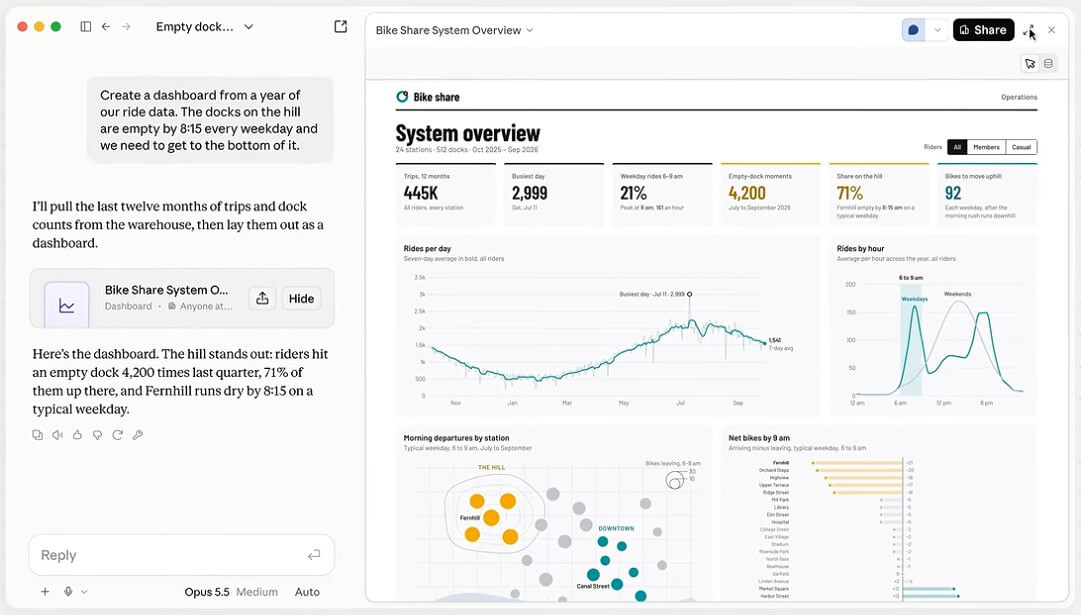Select the All riders filter

[x=957, y=147]
